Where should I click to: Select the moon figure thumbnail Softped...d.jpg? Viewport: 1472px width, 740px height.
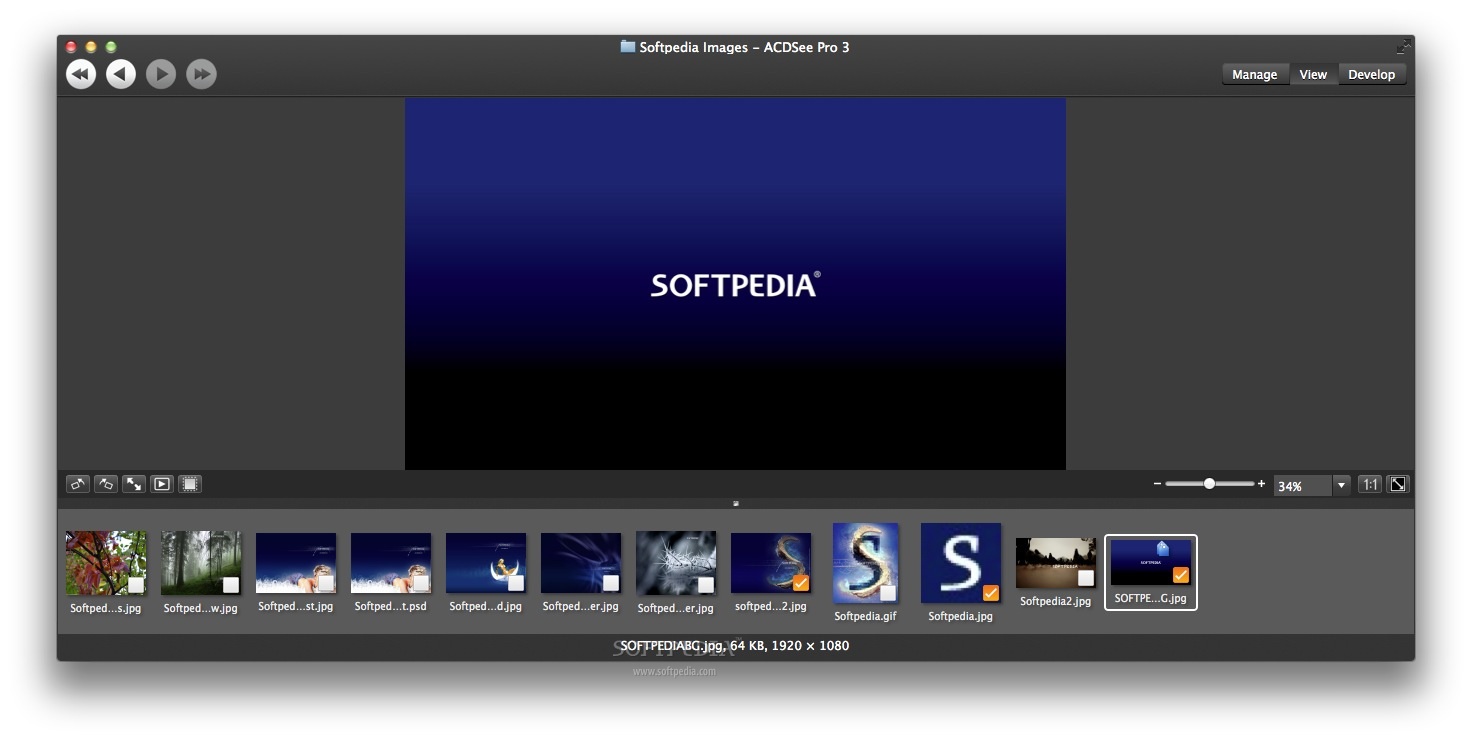[x=486, y=563]
